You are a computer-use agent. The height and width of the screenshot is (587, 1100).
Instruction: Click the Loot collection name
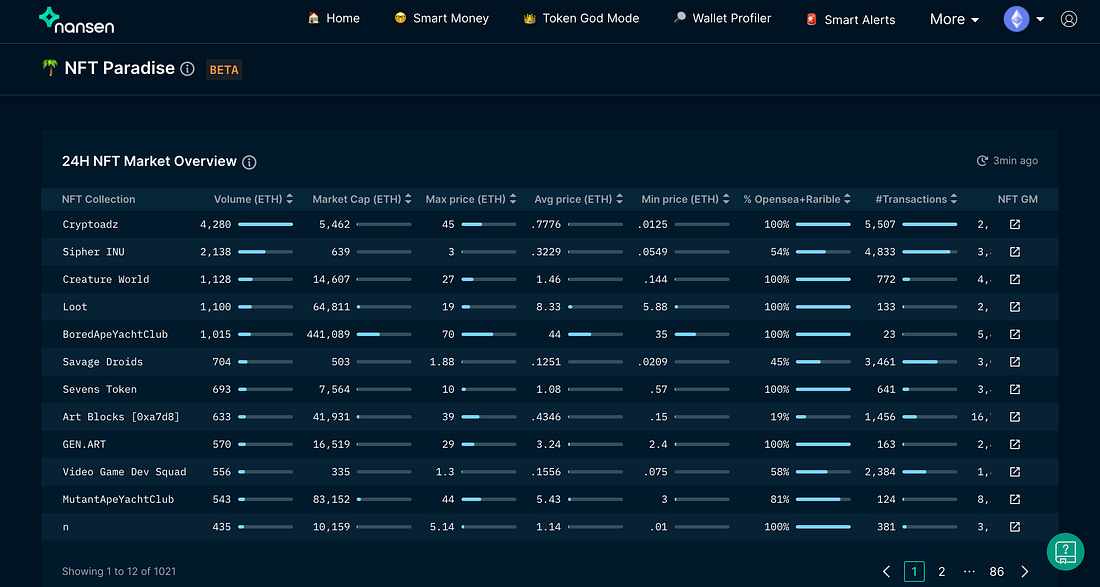click(x=75, y=306)
